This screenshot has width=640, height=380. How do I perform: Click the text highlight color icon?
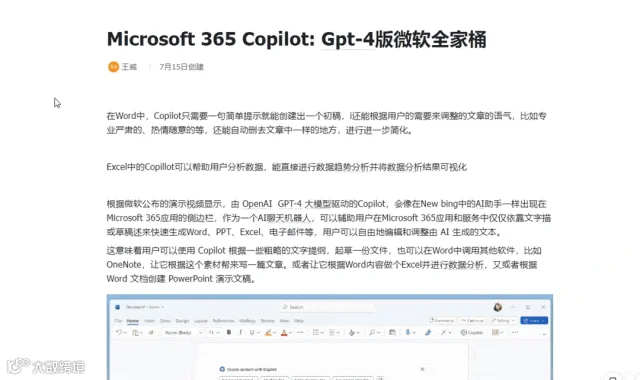click(x=268, y=333)
